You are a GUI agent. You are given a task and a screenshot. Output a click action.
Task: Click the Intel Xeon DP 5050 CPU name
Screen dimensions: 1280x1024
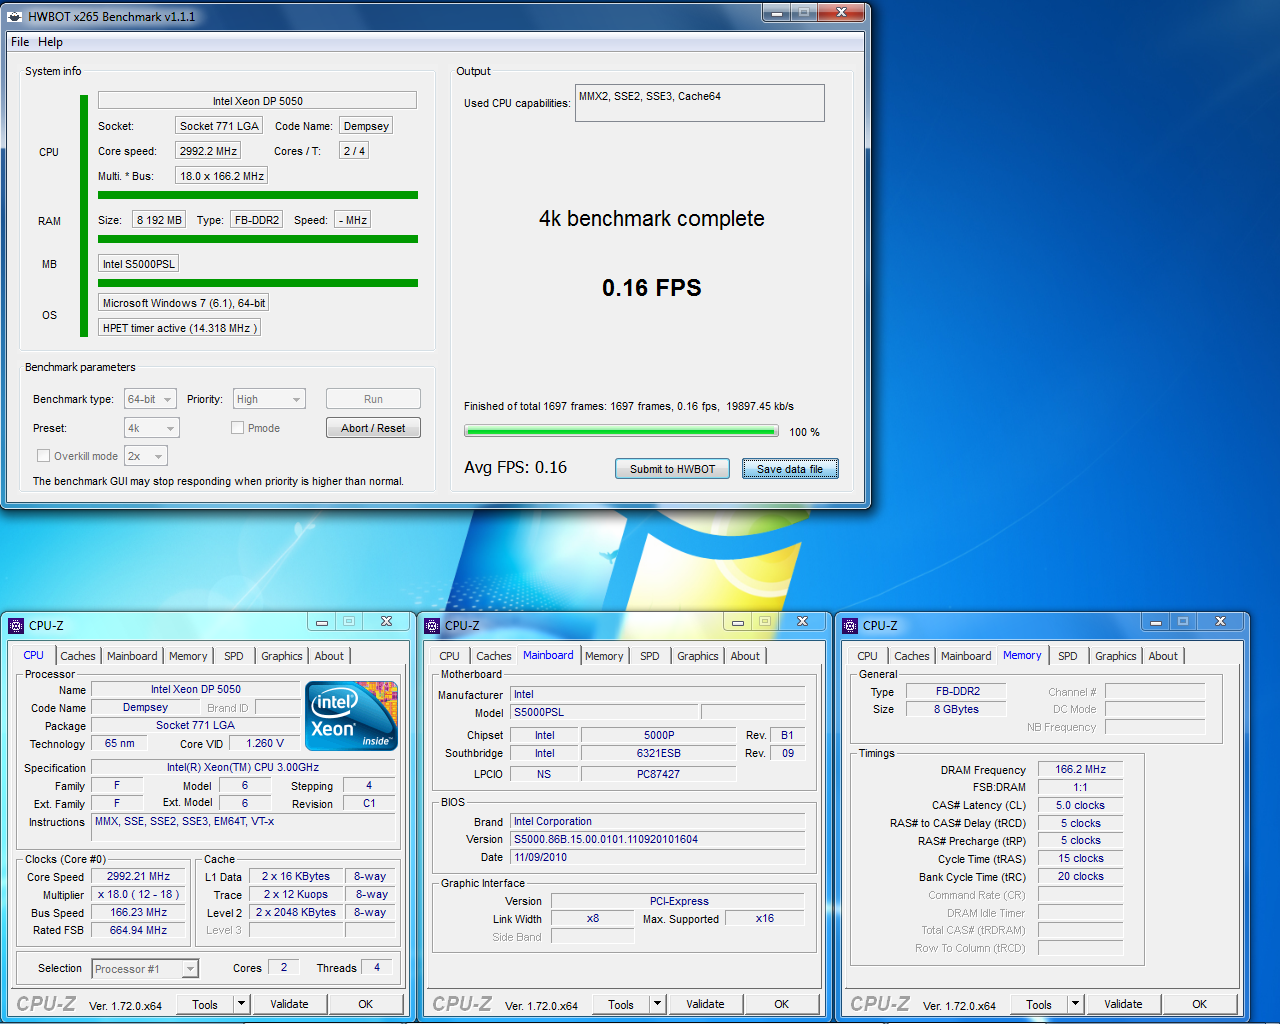click(x=257, y=101)
